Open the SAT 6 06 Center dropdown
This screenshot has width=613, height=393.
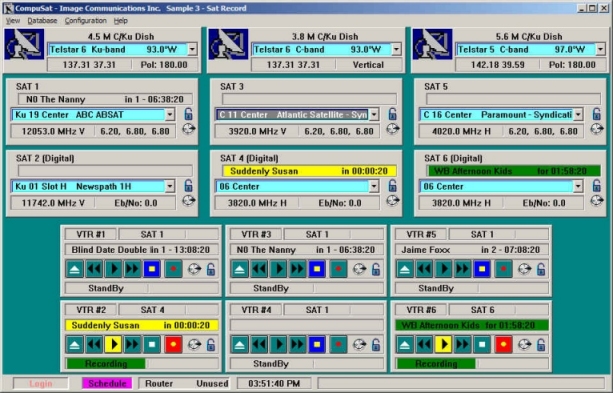(x=578, y=187)
